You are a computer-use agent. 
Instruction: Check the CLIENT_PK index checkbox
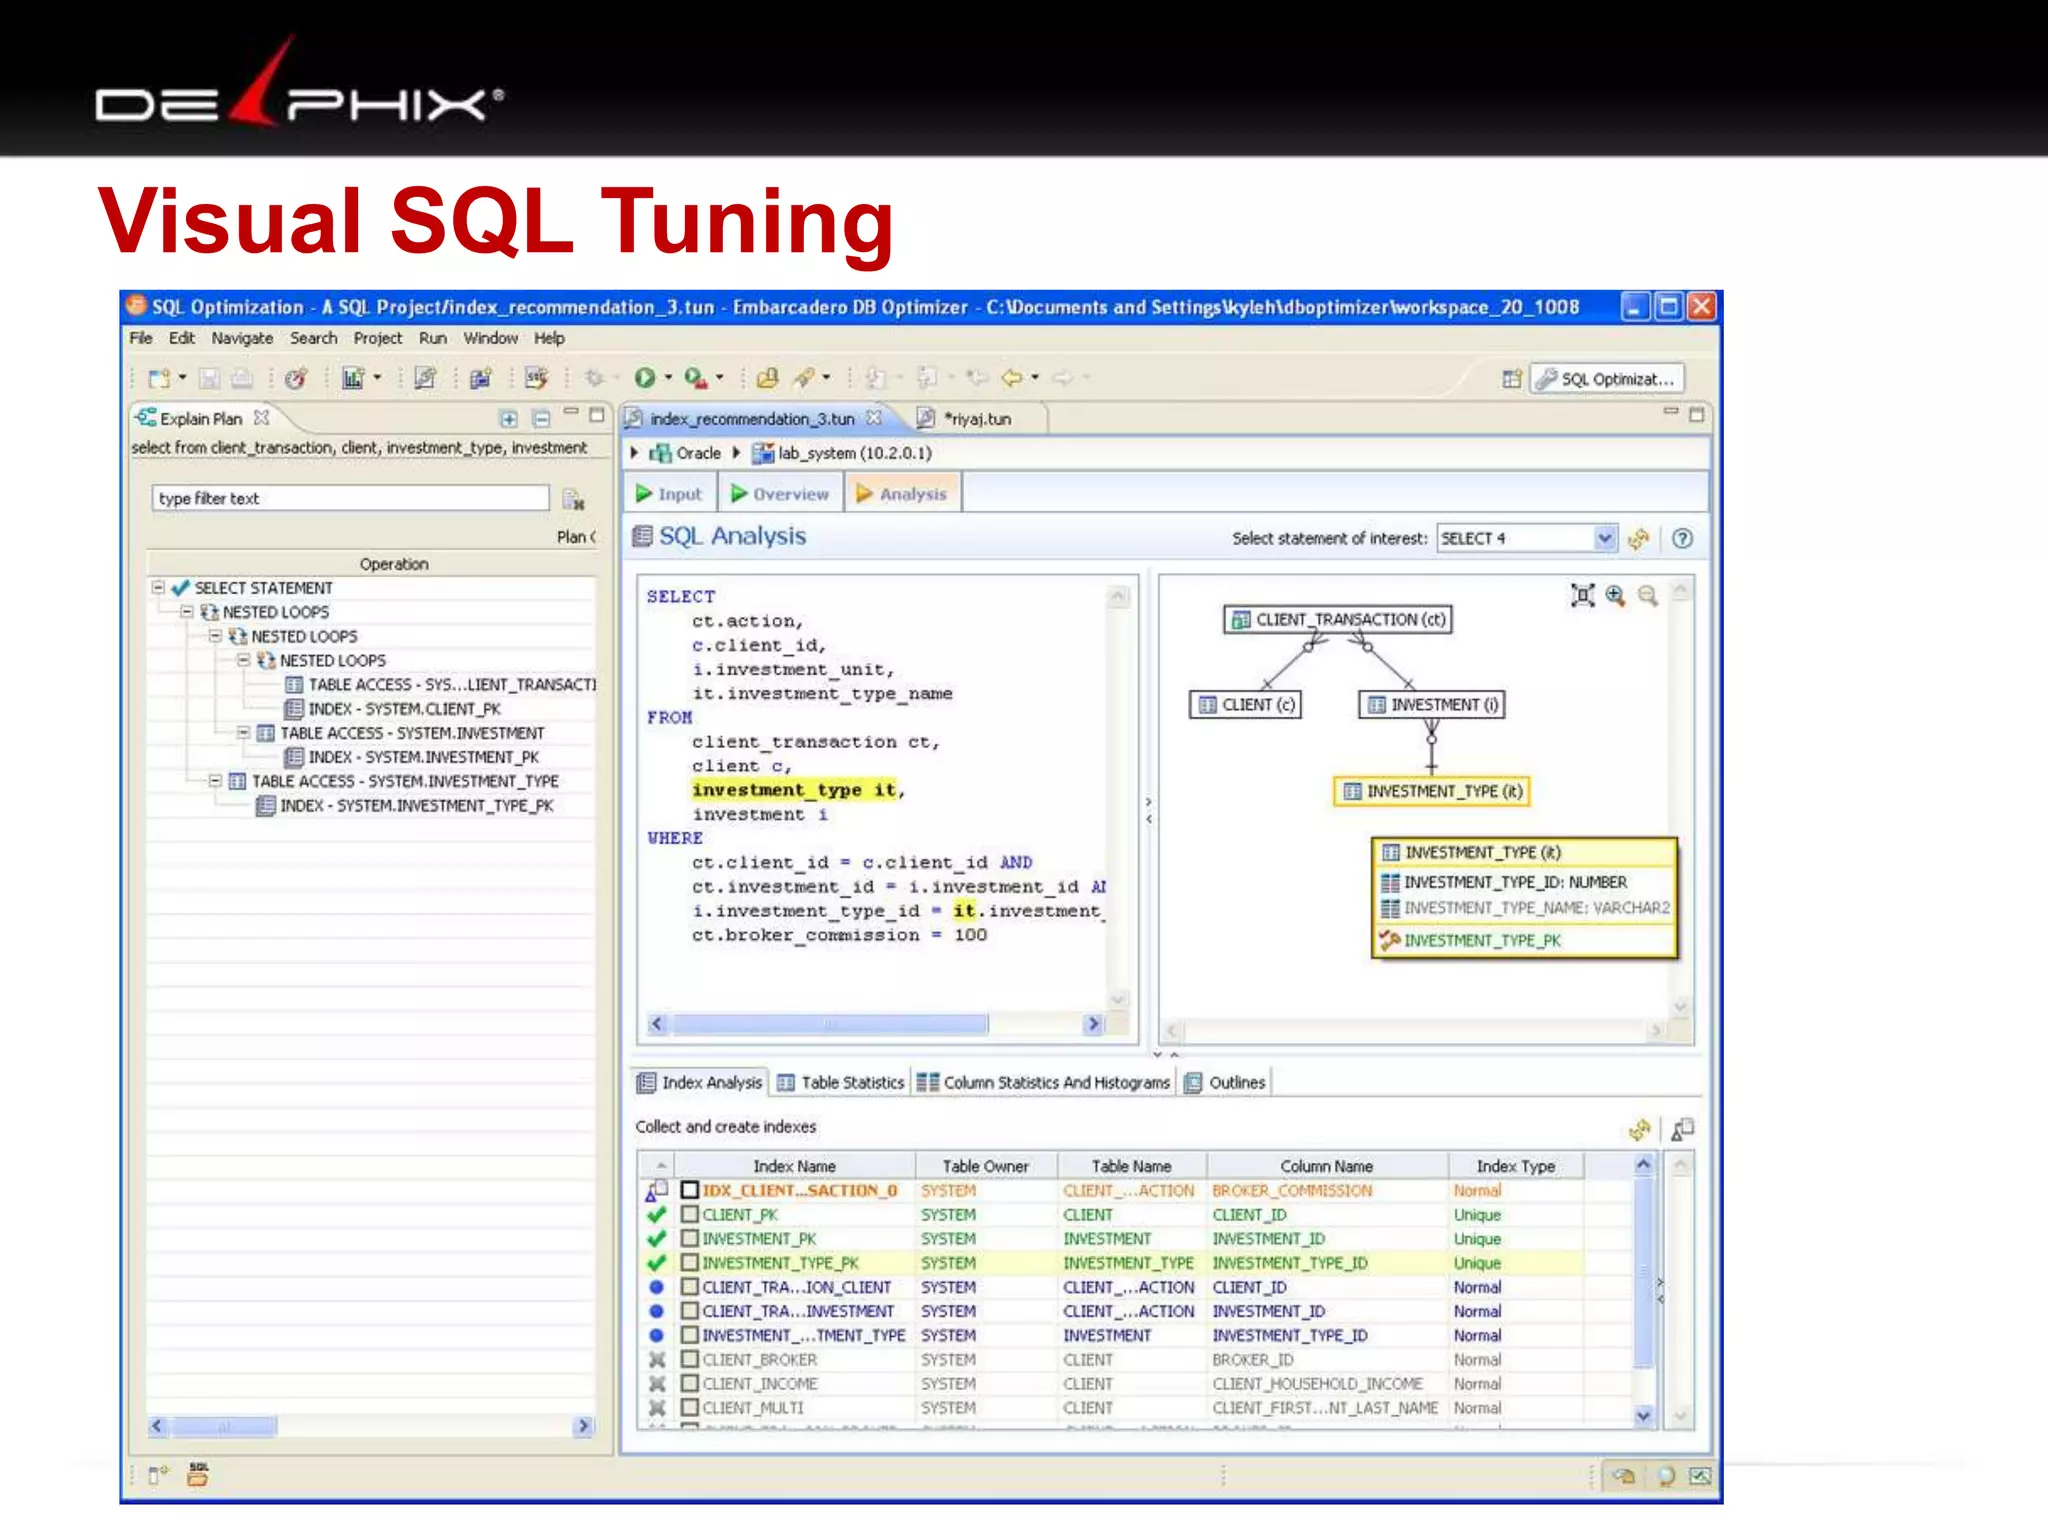[x=690, y=1215]
